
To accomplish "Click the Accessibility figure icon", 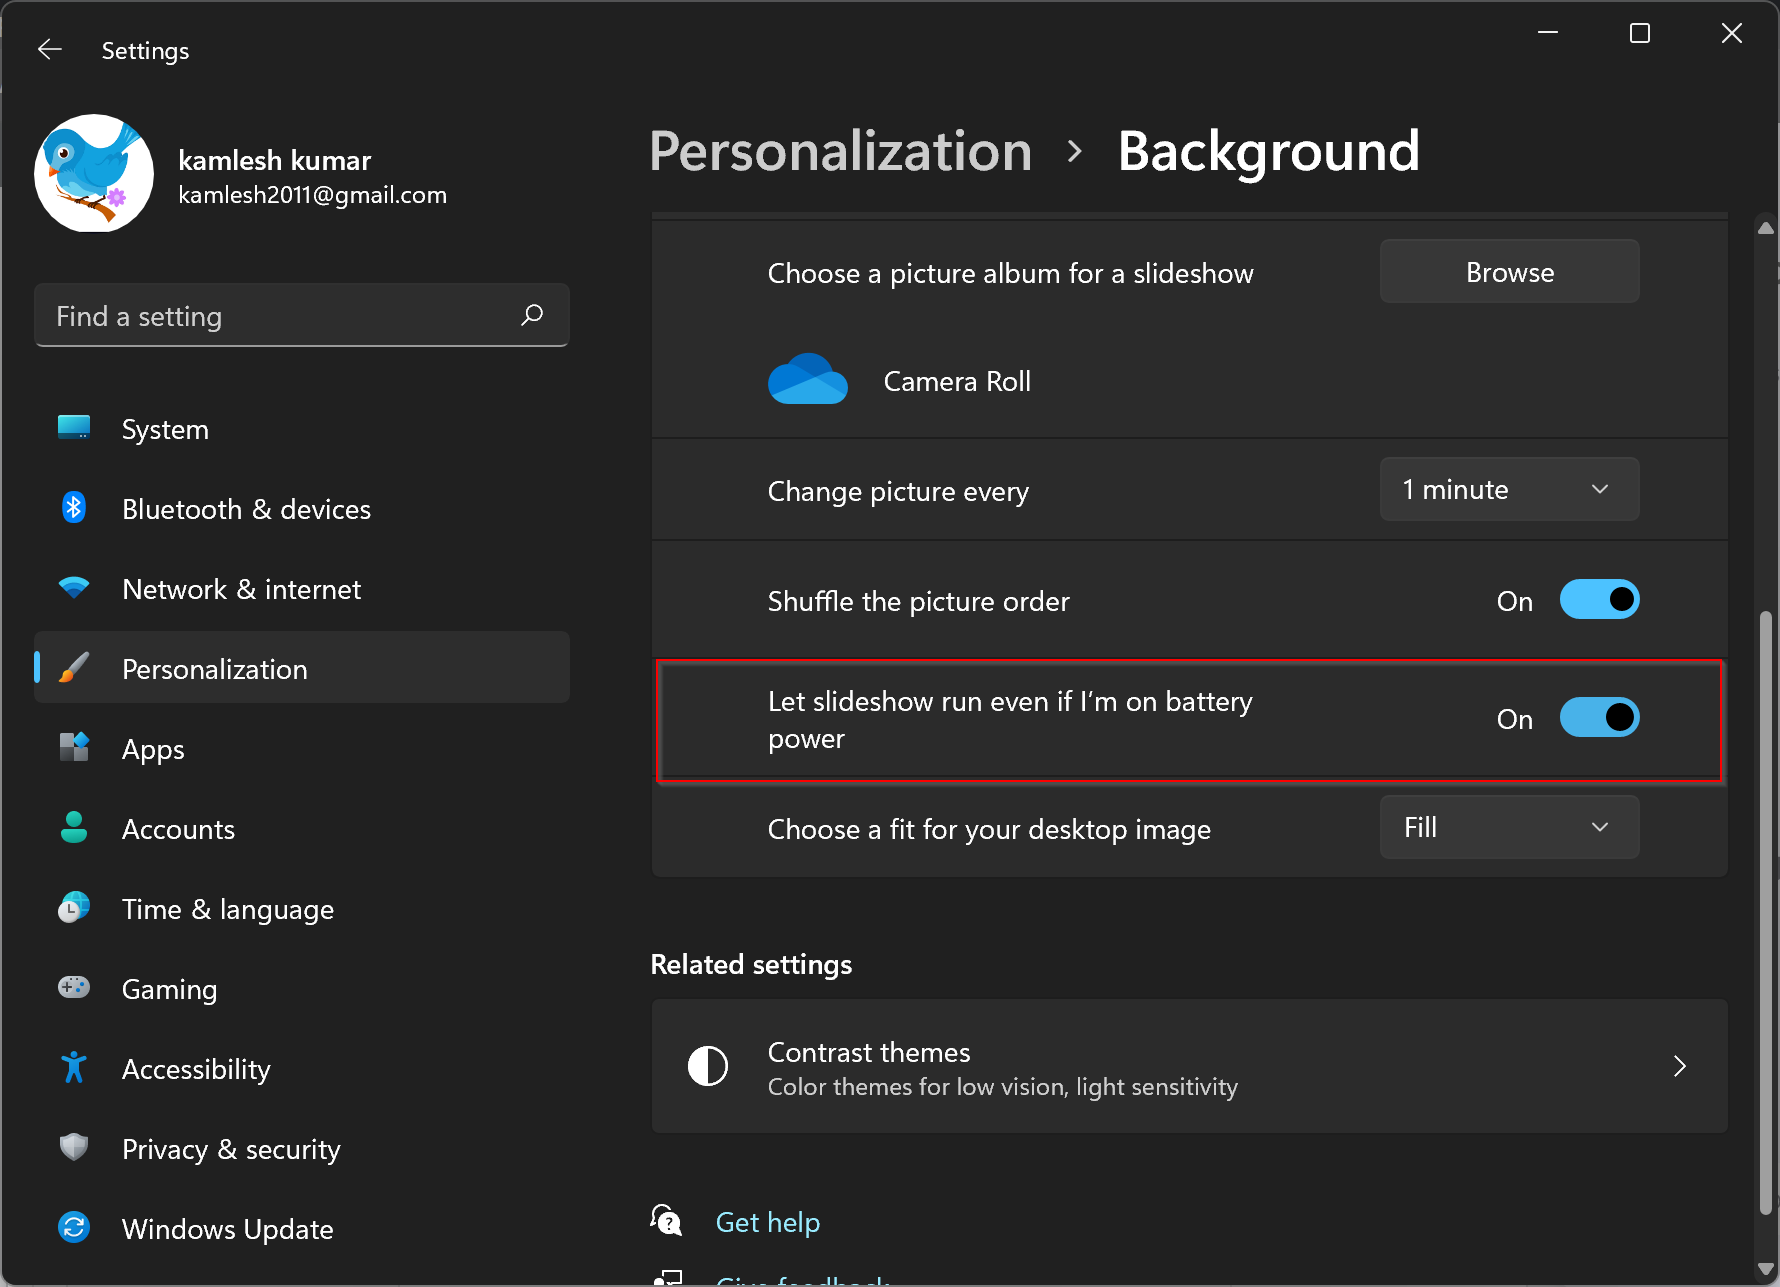I will [x=74, y=1068].
